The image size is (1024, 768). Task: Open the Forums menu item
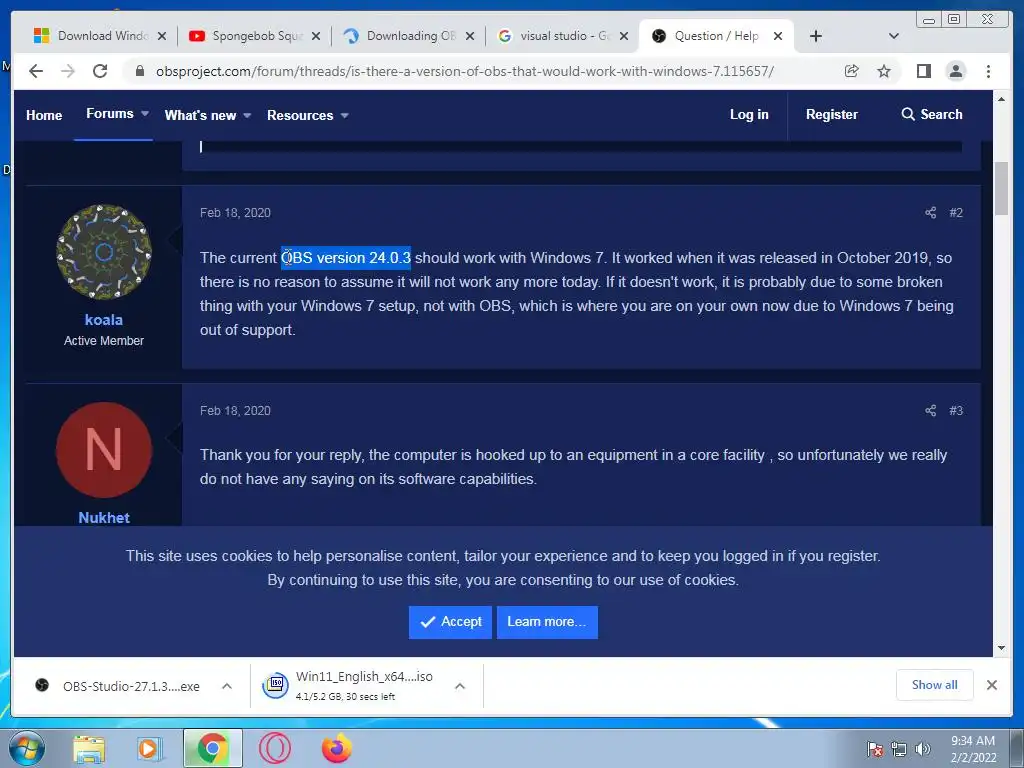pos(110,114)
